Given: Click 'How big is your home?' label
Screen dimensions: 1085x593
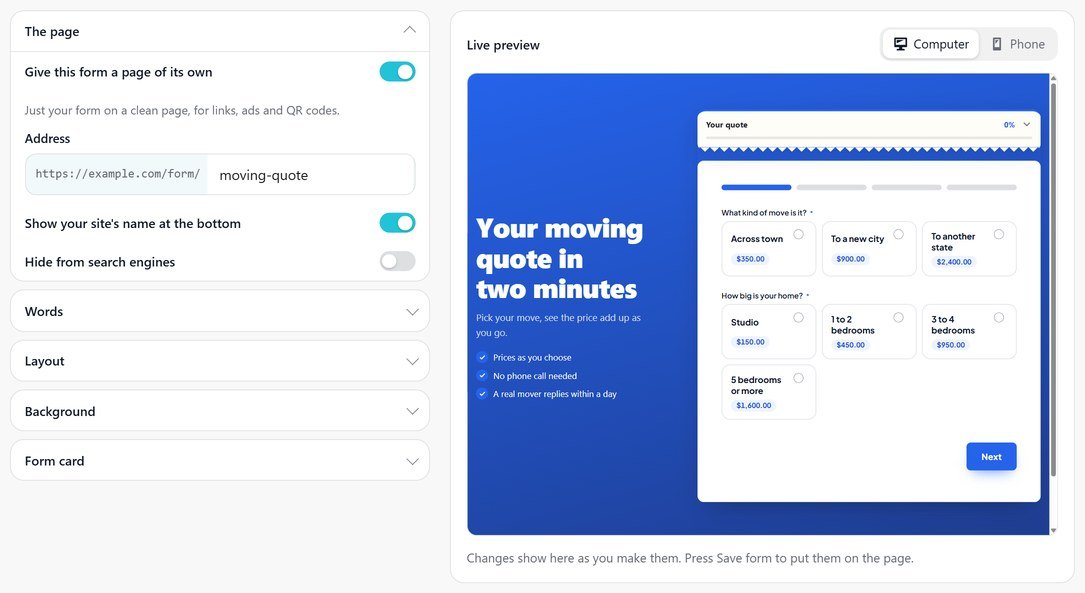Looking at the screenshot, I should click(762, 295).
